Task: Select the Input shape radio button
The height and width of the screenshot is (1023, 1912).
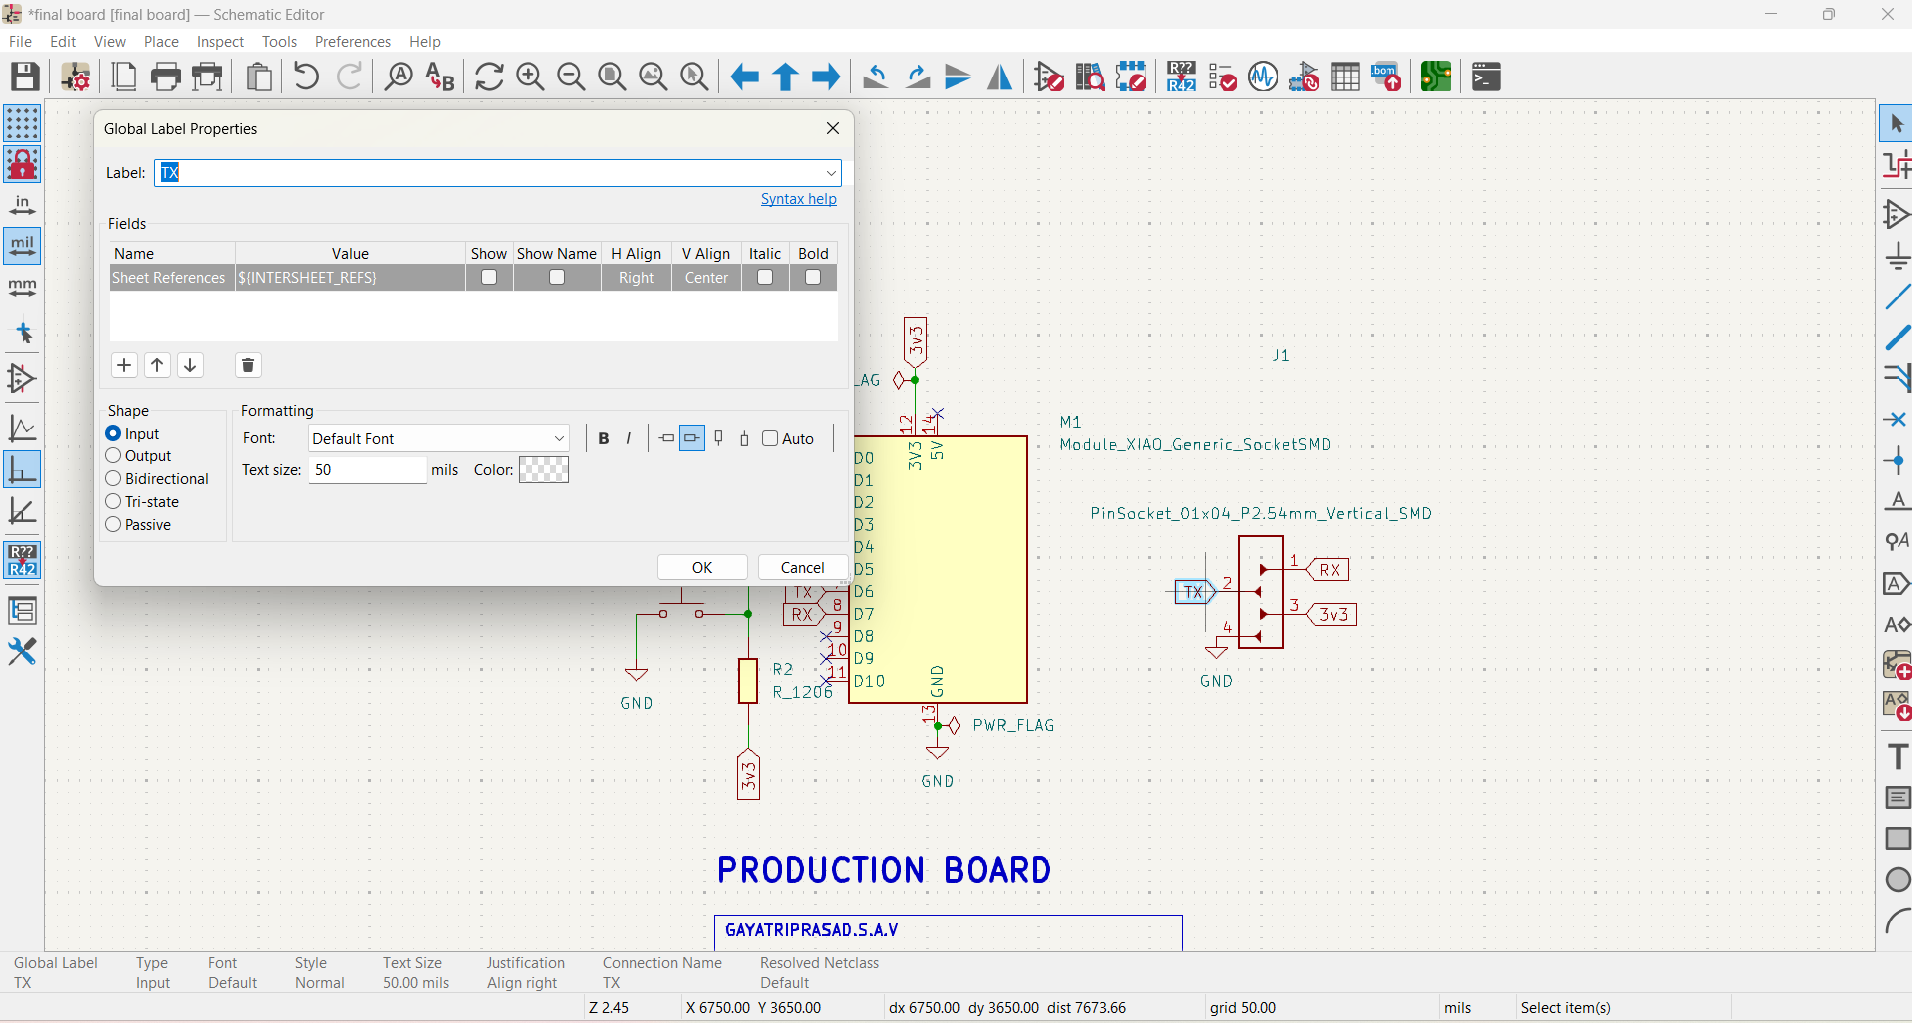Action: coord(113,433)
